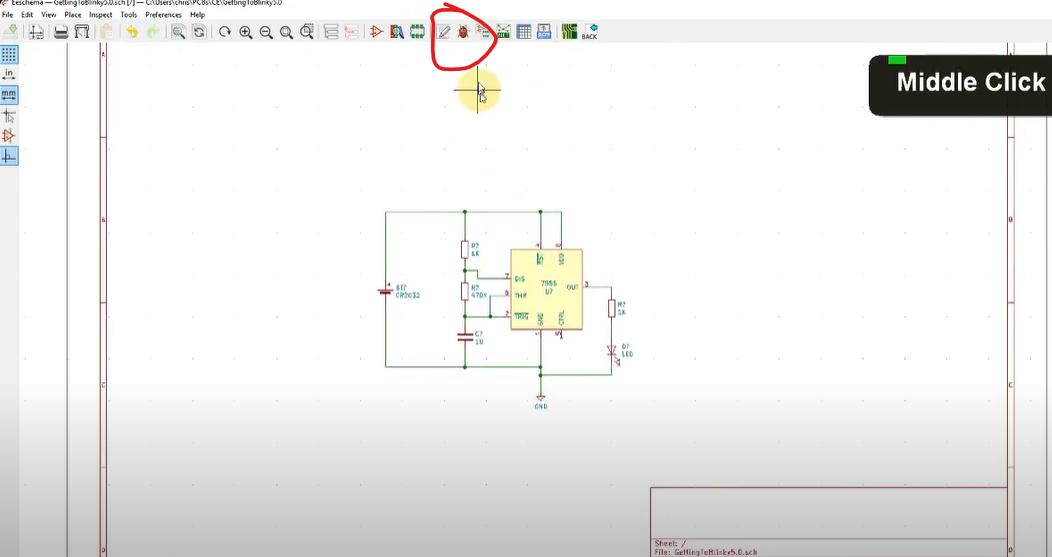The width and height of the screenshot is (1052, 557).
Task: Toggle hidden pins display
Action: [9, 136]
